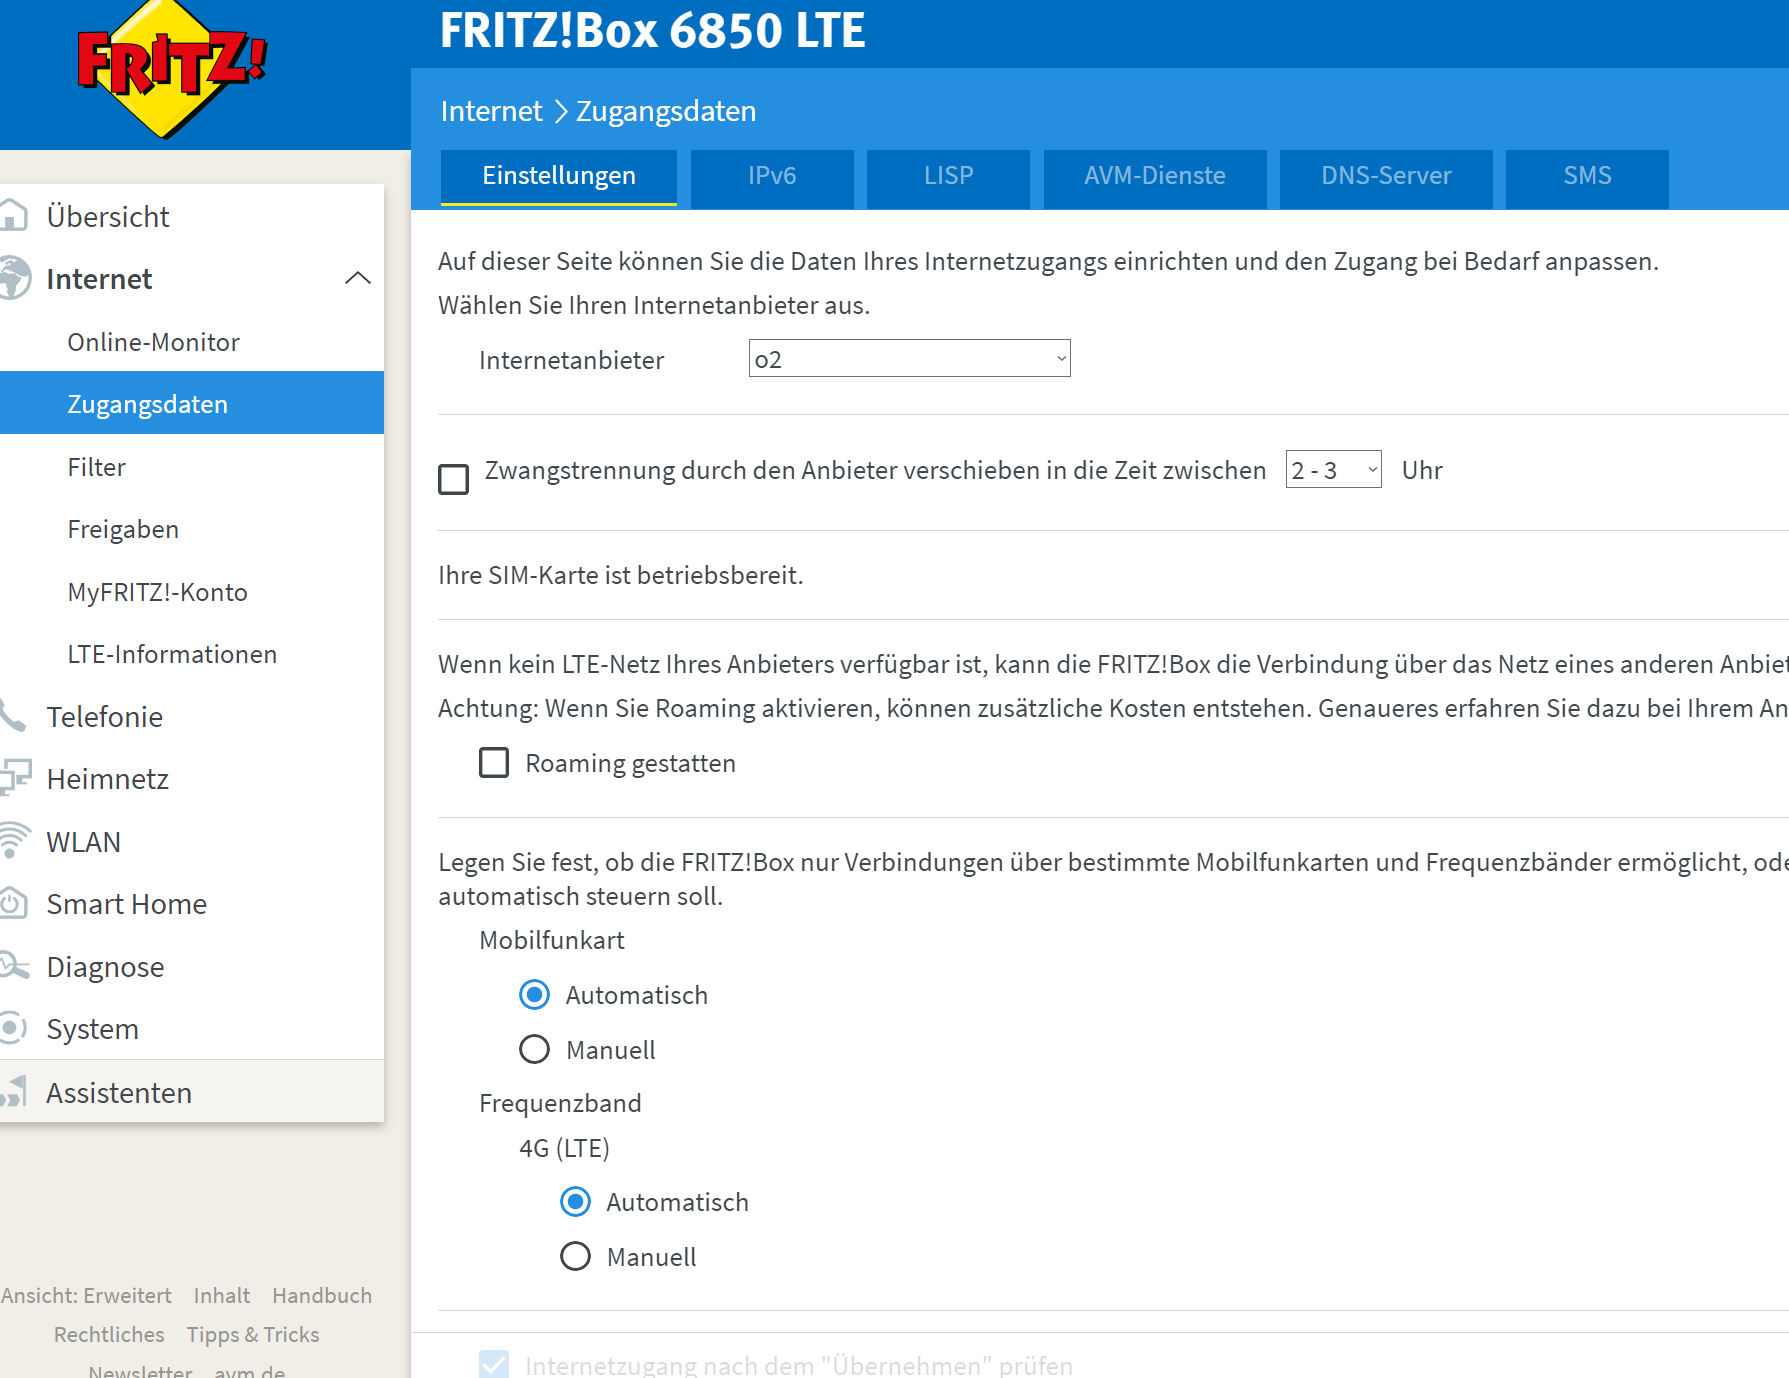Screen dimensions: 1789x1378
Task: Toggle Internetzugang prüfen checkbox
Action: (494, 1365)
